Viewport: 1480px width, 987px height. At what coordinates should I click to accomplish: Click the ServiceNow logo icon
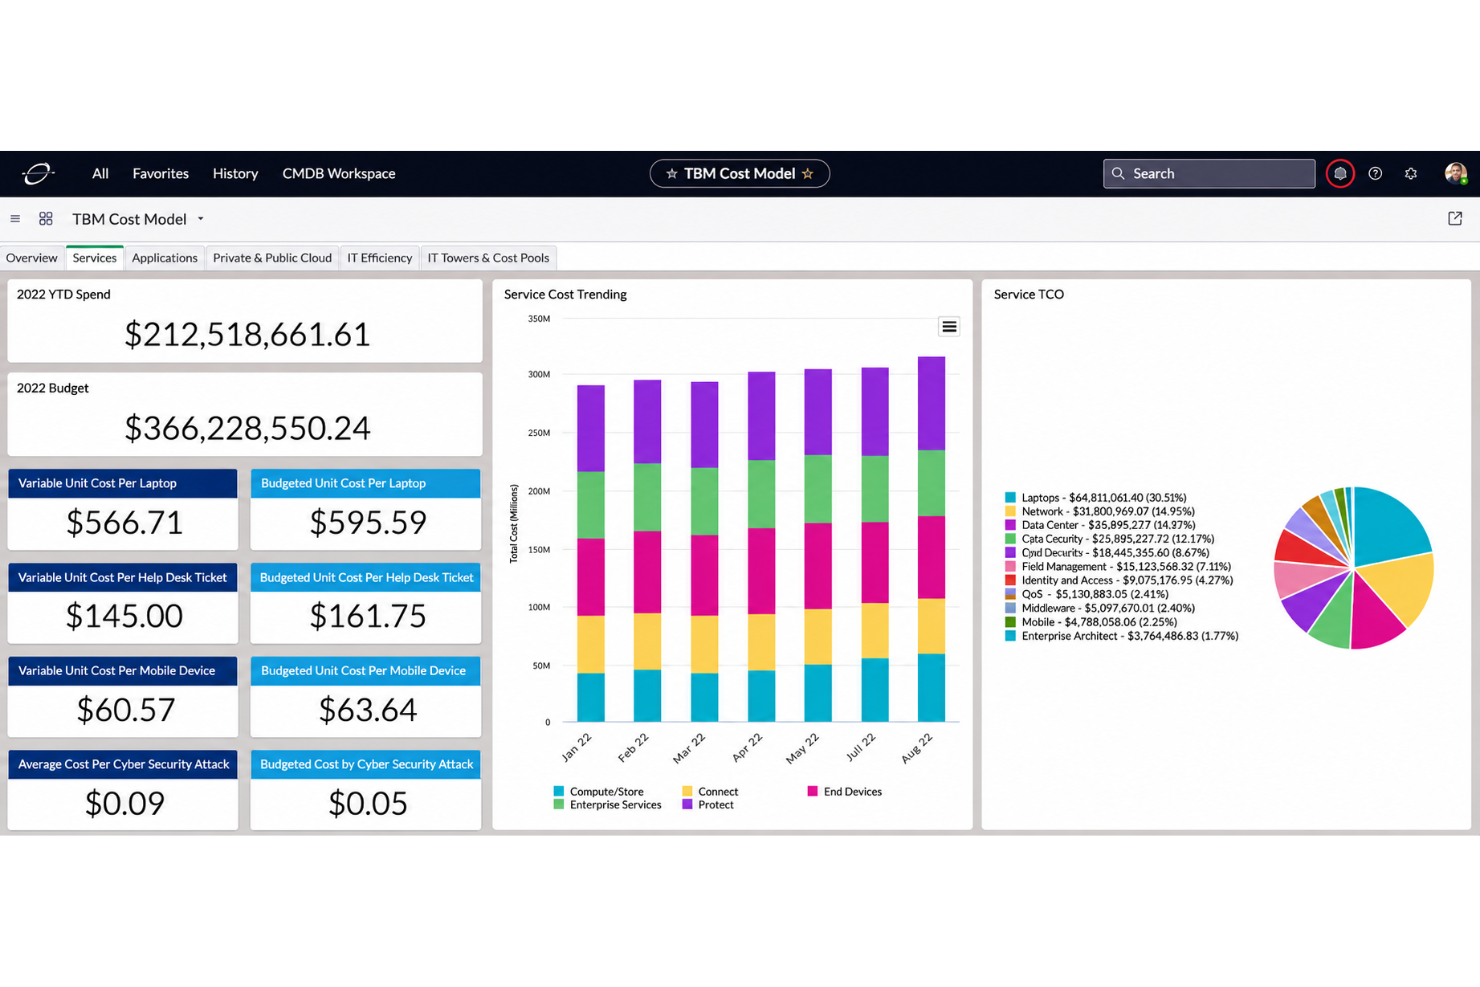point(38,174)
